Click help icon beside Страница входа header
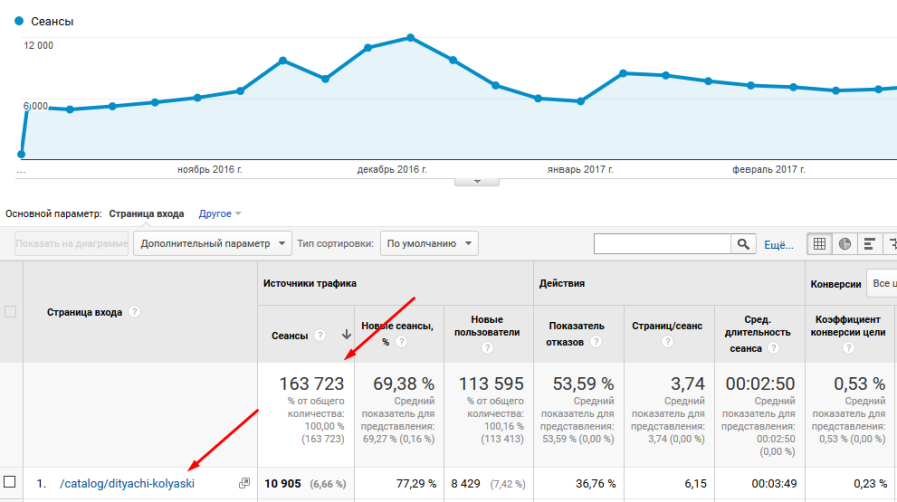 pyautogui.click(x=134, y=312)
